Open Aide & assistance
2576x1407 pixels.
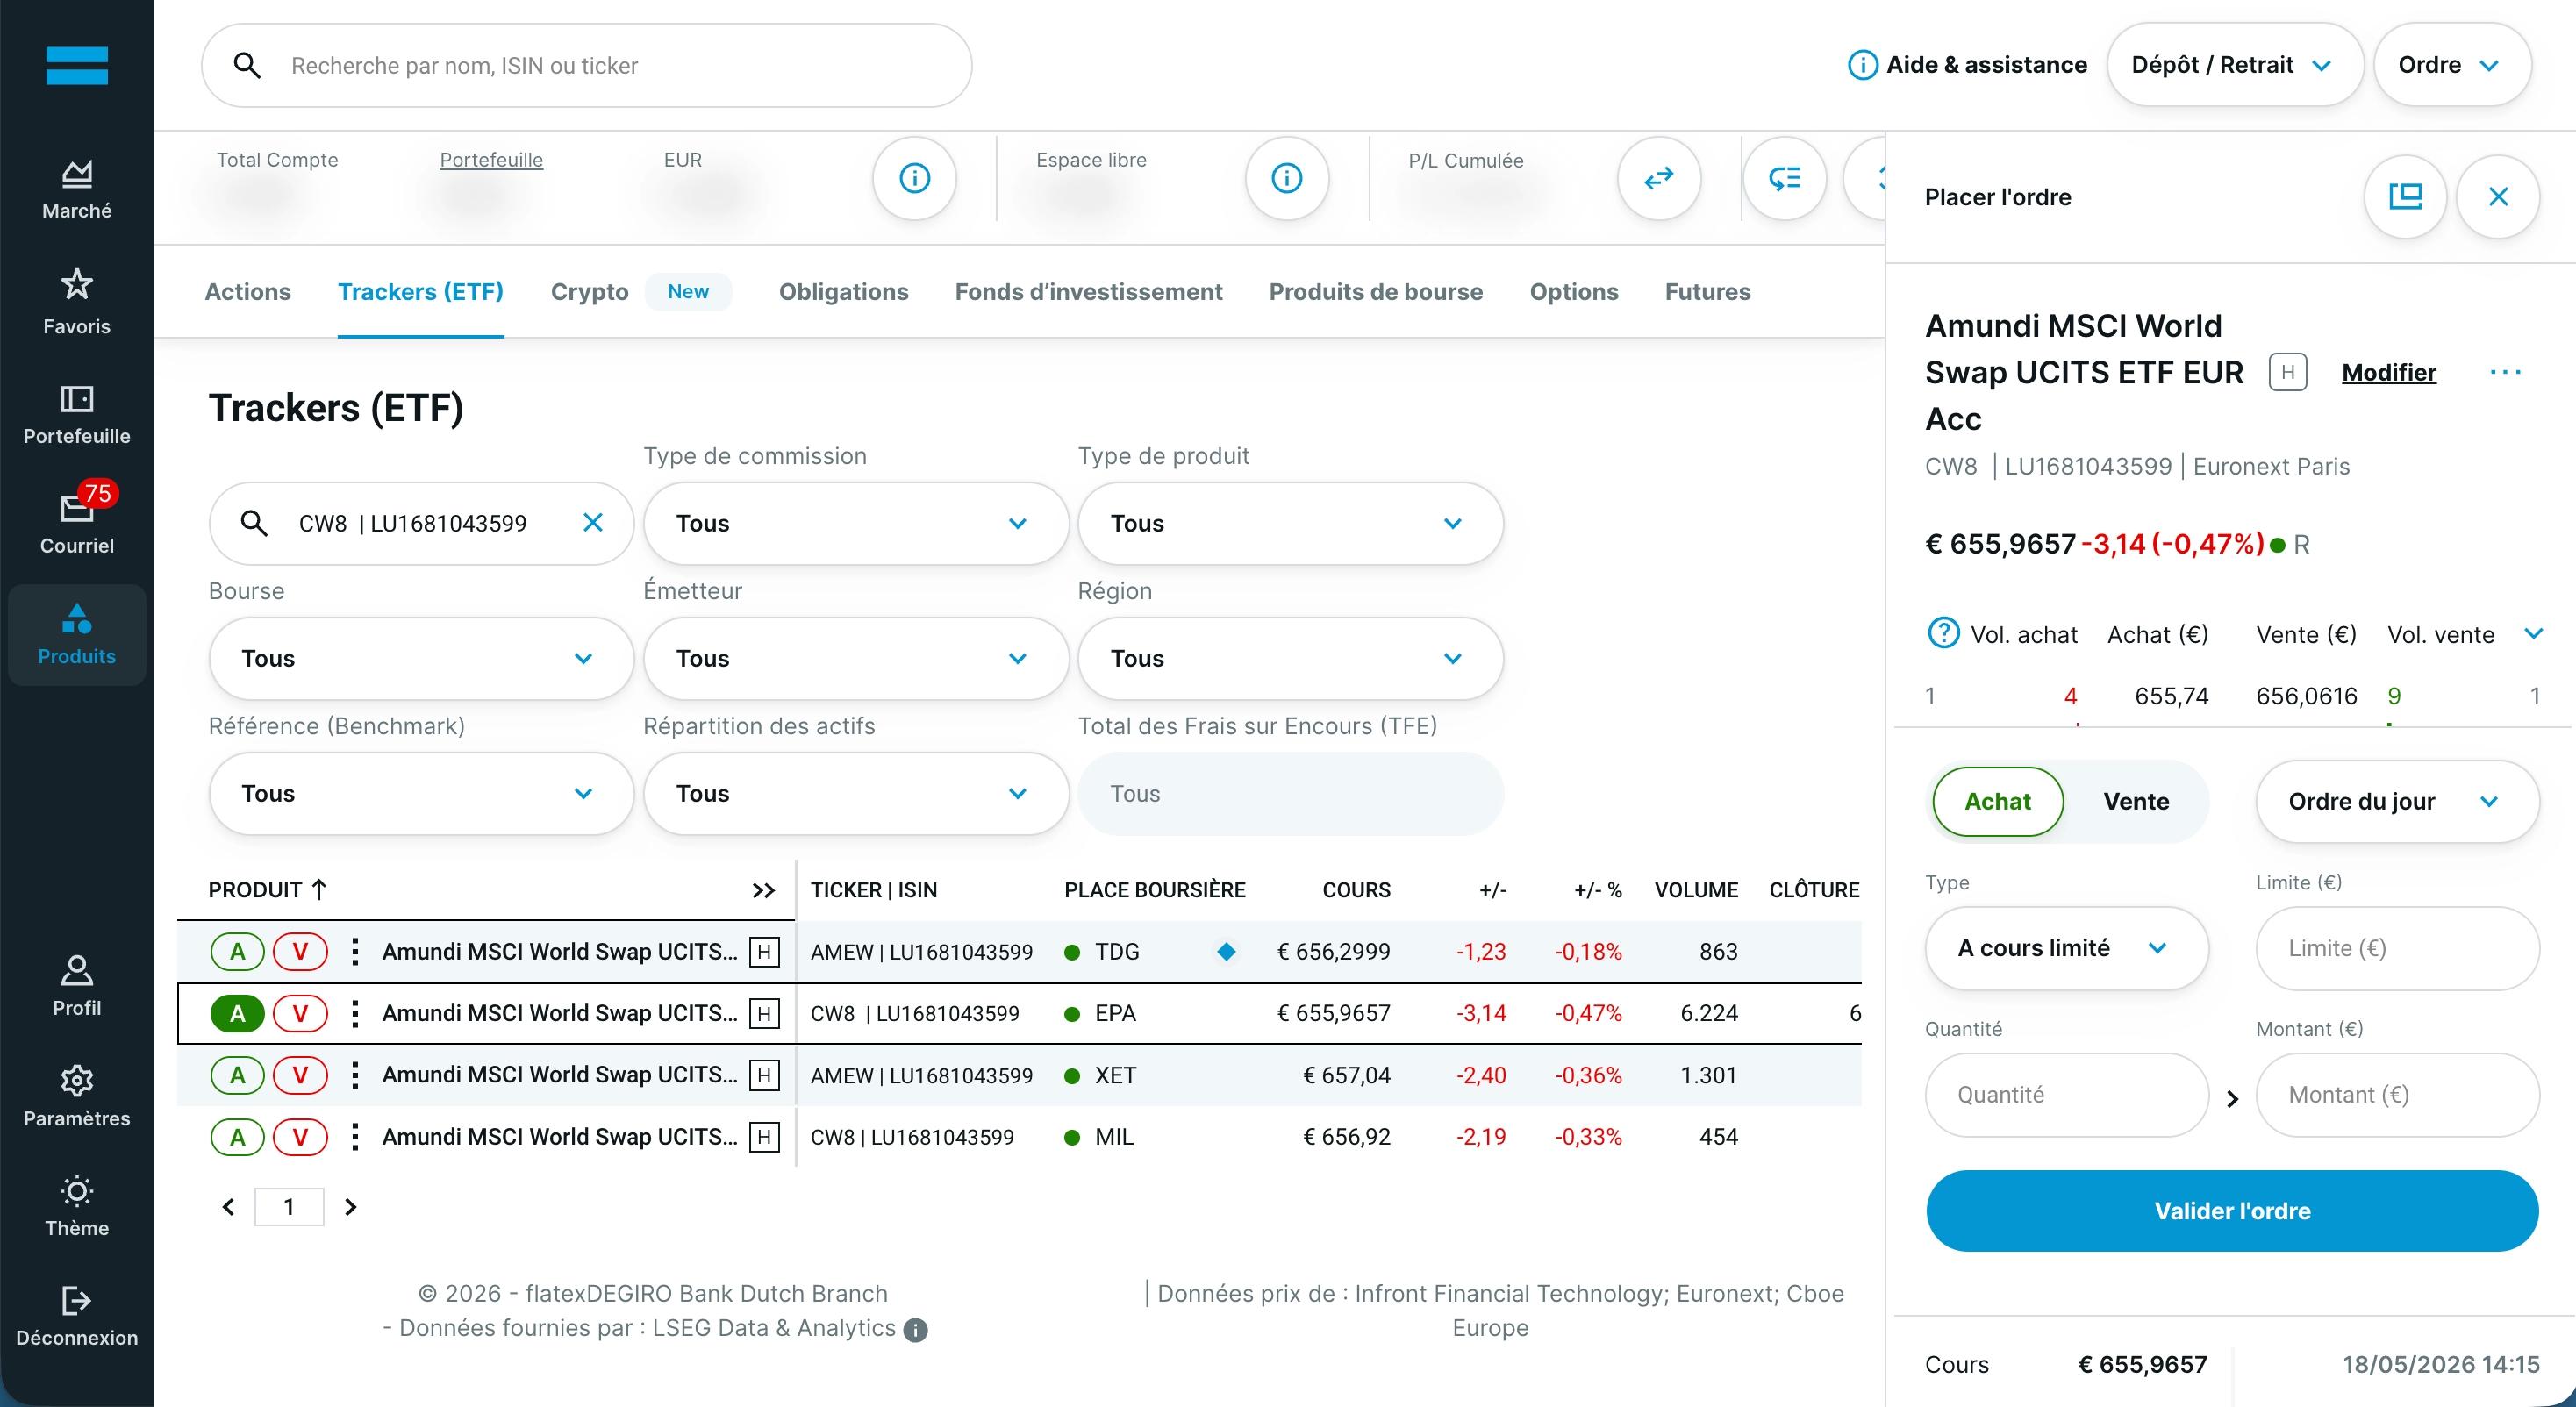pyautogui.click(x=1968, y=65)
